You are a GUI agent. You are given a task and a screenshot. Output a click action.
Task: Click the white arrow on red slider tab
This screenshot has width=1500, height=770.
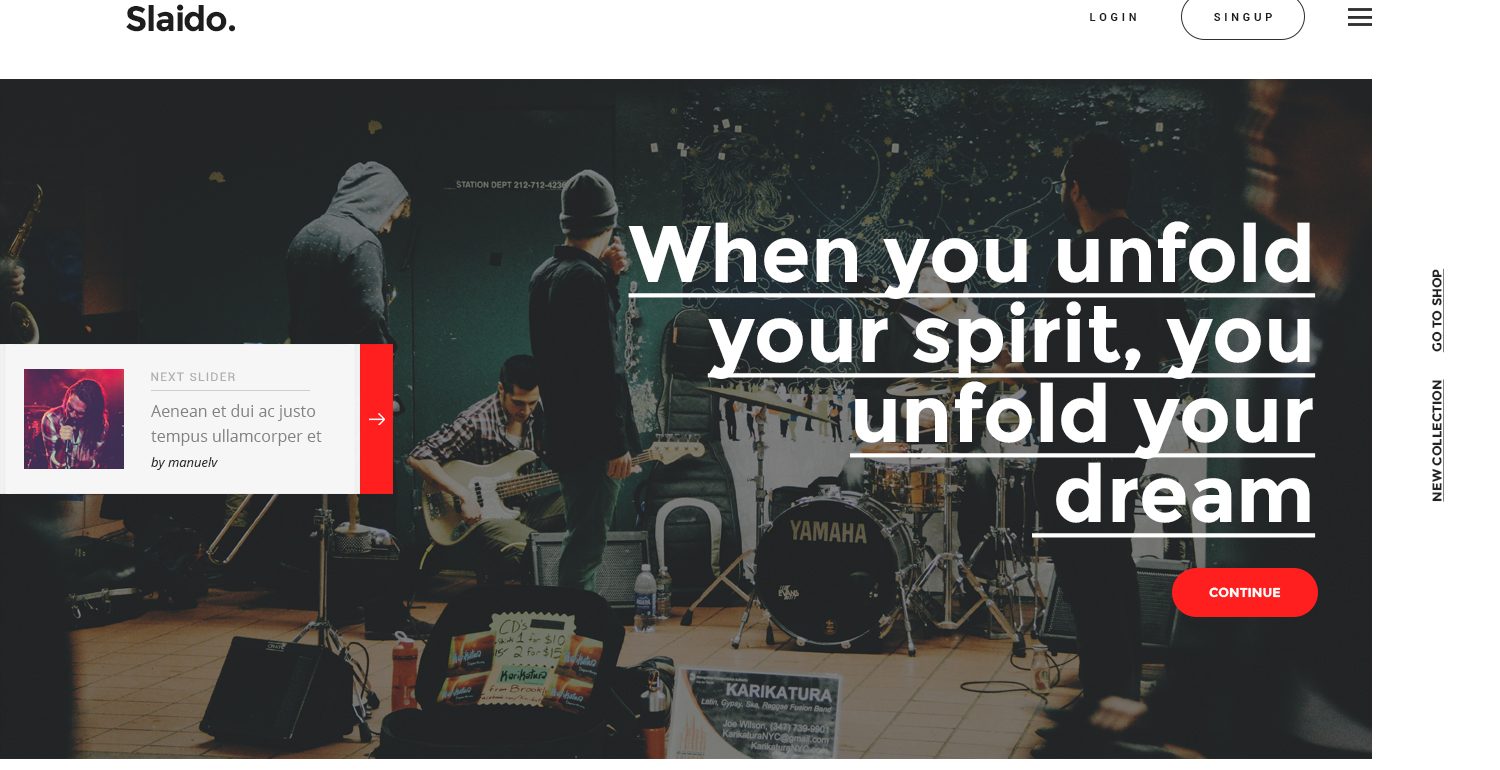click(x=376, y=419)
